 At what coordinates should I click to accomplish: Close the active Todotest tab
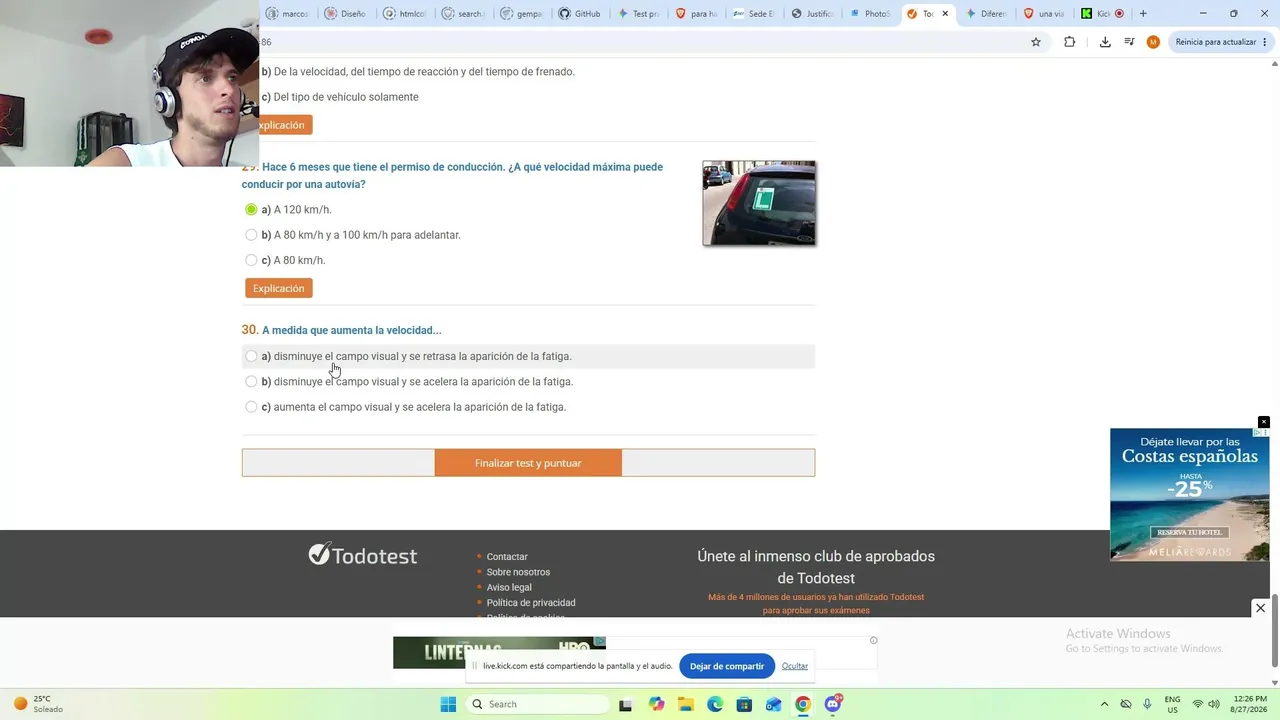945,14
